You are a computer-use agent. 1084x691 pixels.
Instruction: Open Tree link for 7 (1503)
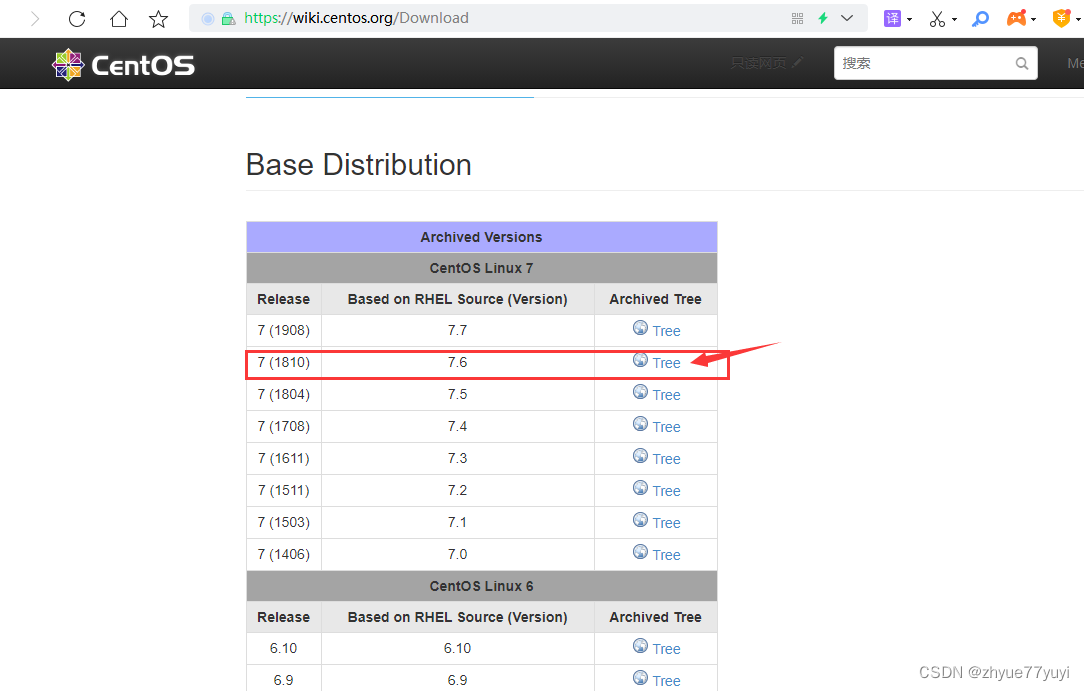coord(666,523)
